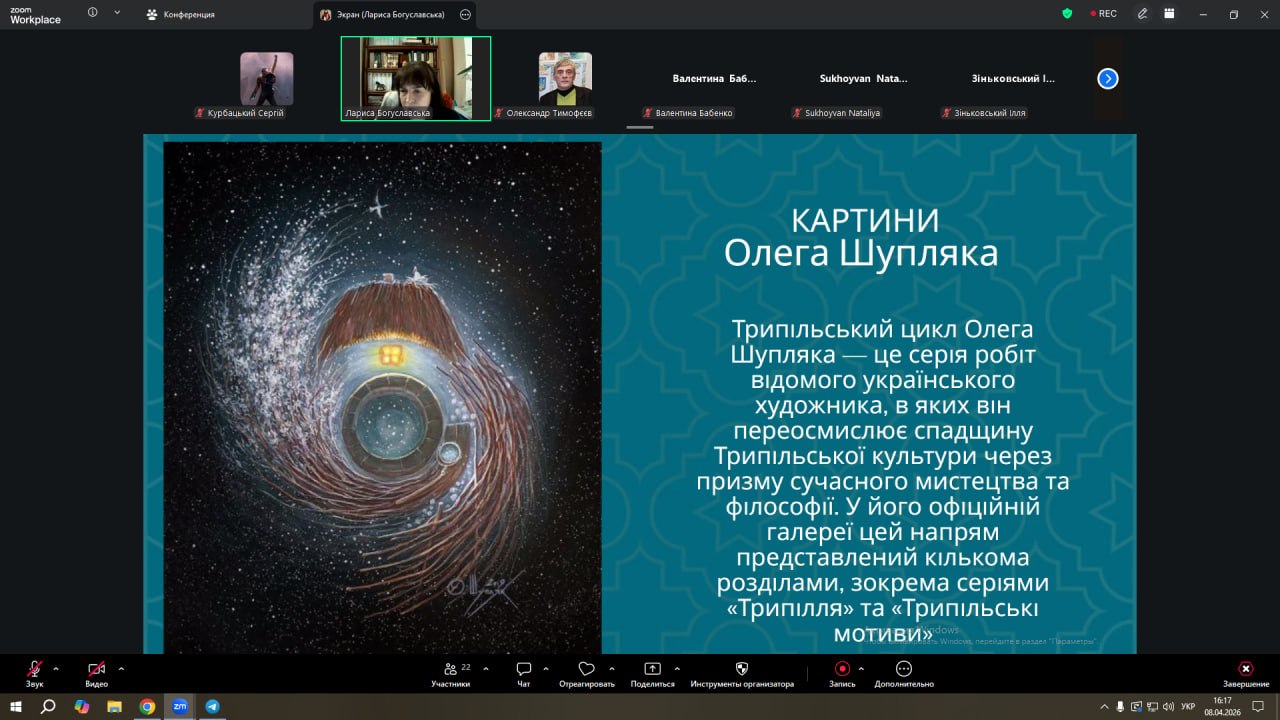Click the annotation pencil icon in title bar
1280x720 pixels.
[1142, 14]
